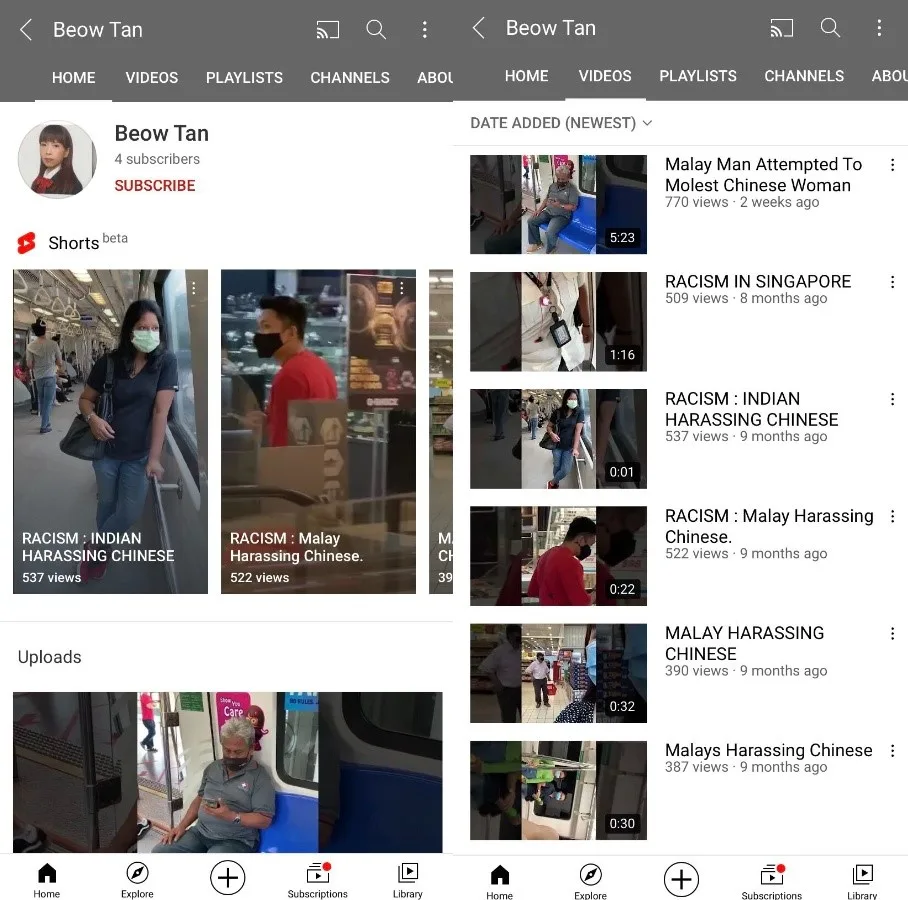Subscribe to the Beow Tan channel
The image size is (908, 900).
click(155, 185)
